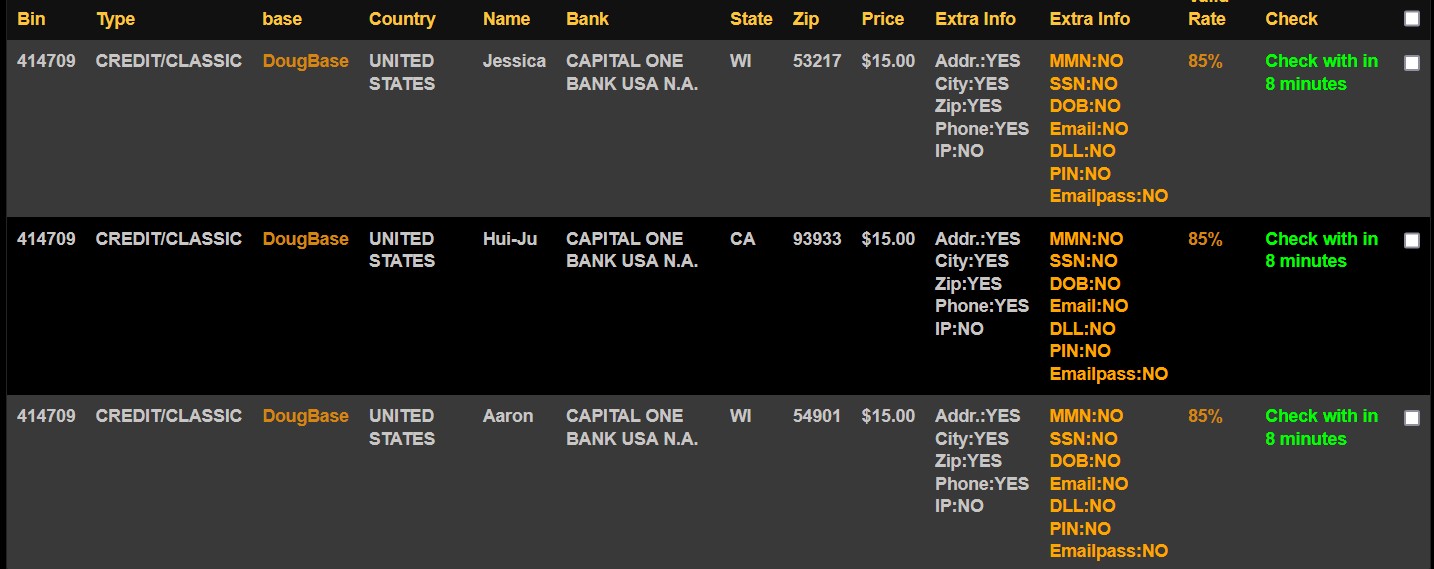The width and height of the screenshot is (1434, 569).
Task: Click 'Check with in 8 minutes' in last row
Action: tap(1321, 427)
